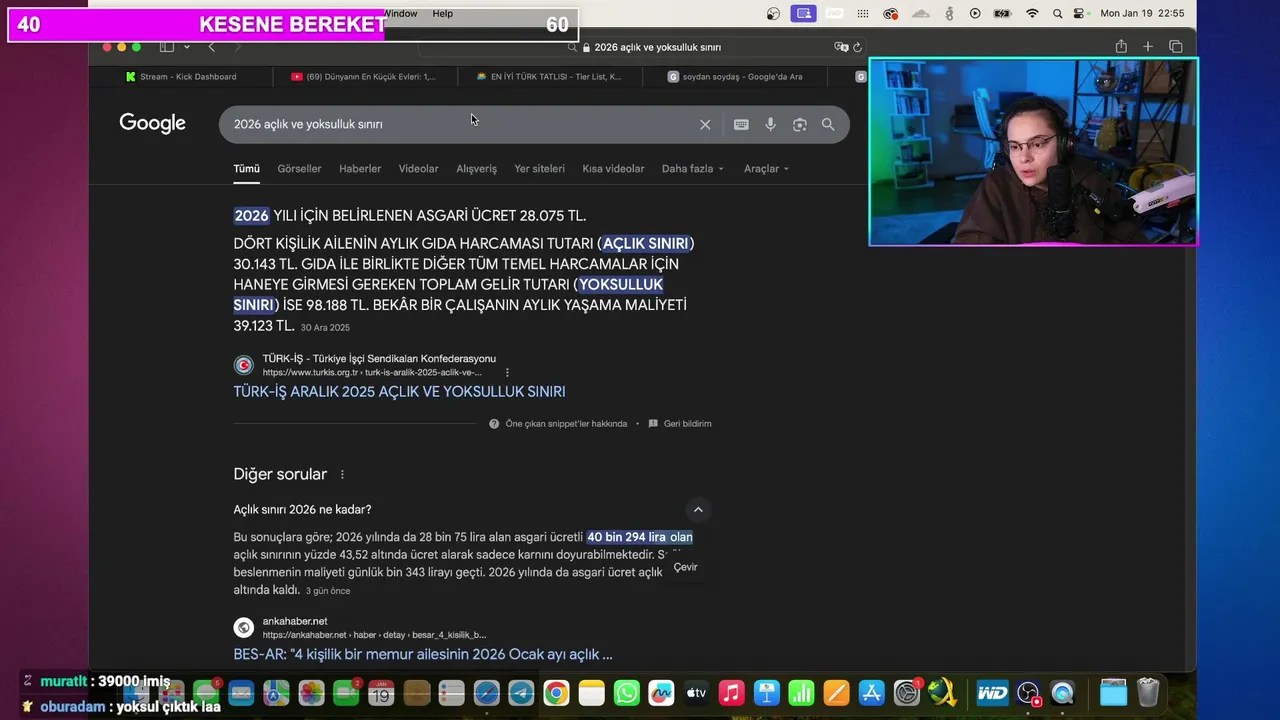Open App Store from dock
Viewport: 1280px width, 720px height.
(871, 692)
